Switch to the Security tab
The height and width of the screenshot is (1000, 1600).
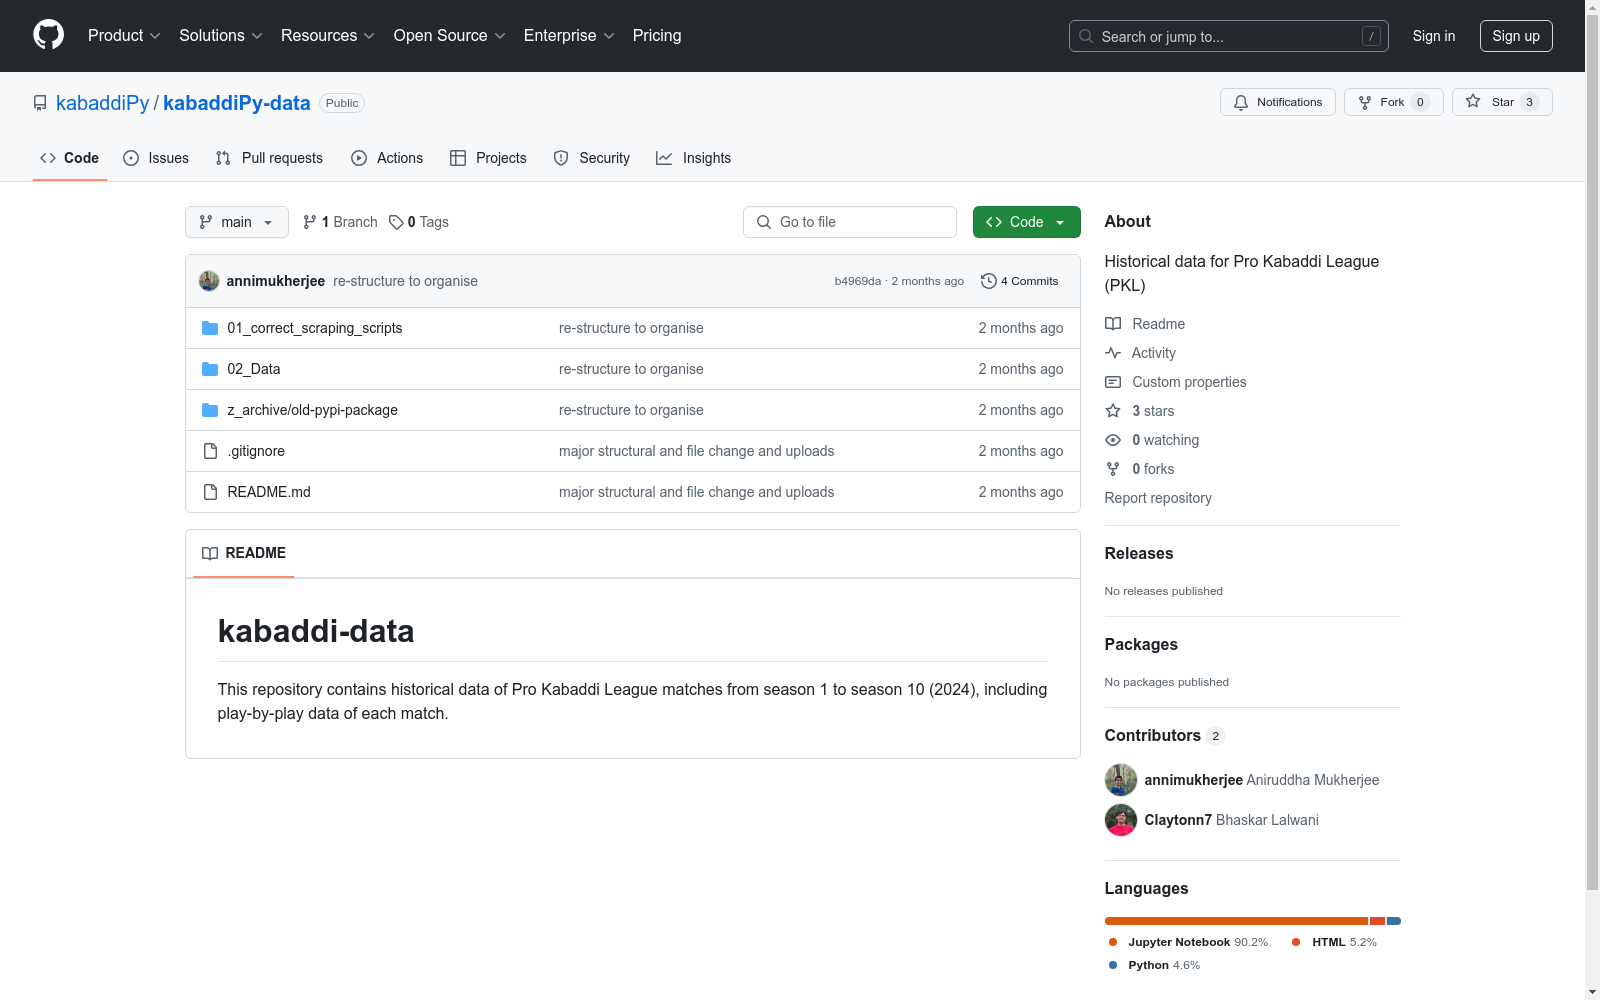(592, 158)
